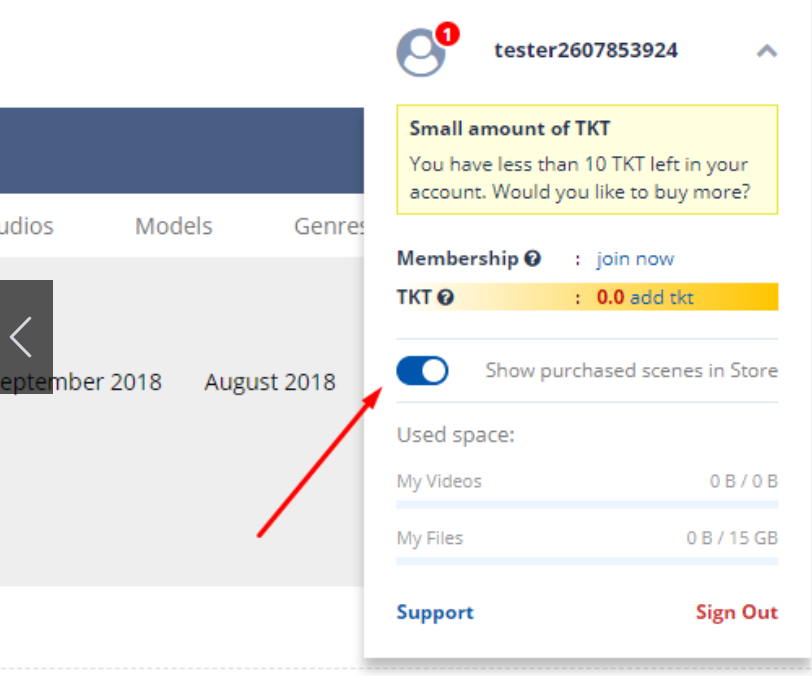The image size is (812, 676).
Task: Click Sign Out
Action: coord(736,612)
